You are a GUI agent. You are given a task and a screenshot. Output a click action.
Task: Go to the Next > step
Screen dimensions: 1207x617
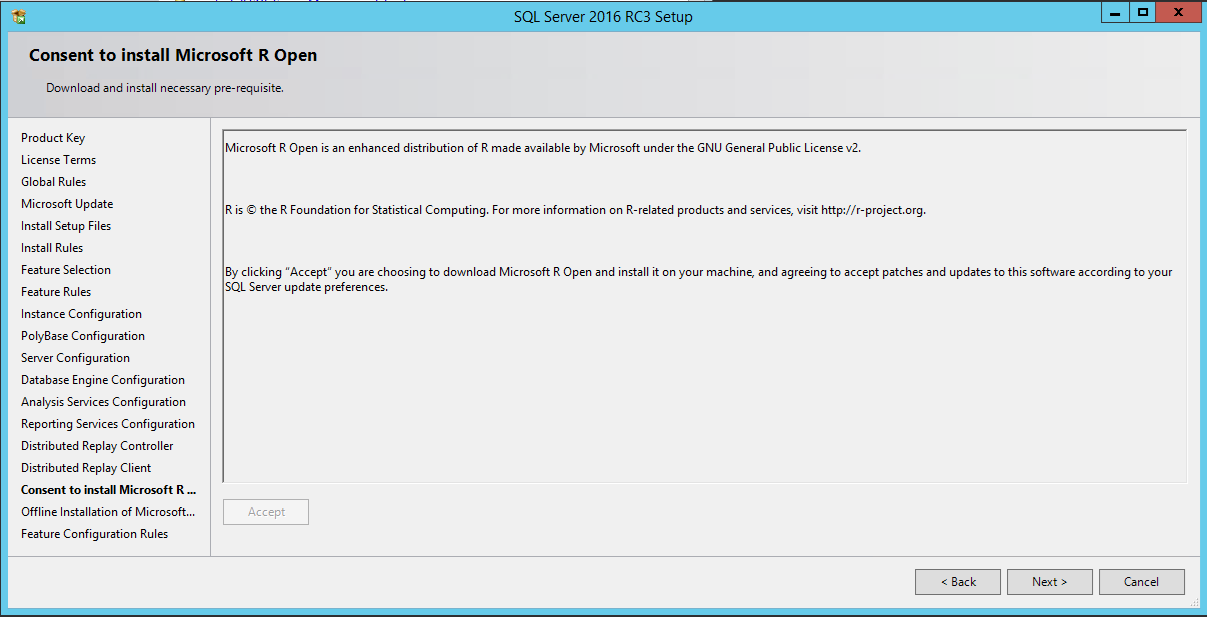[x=1049, y=582]
